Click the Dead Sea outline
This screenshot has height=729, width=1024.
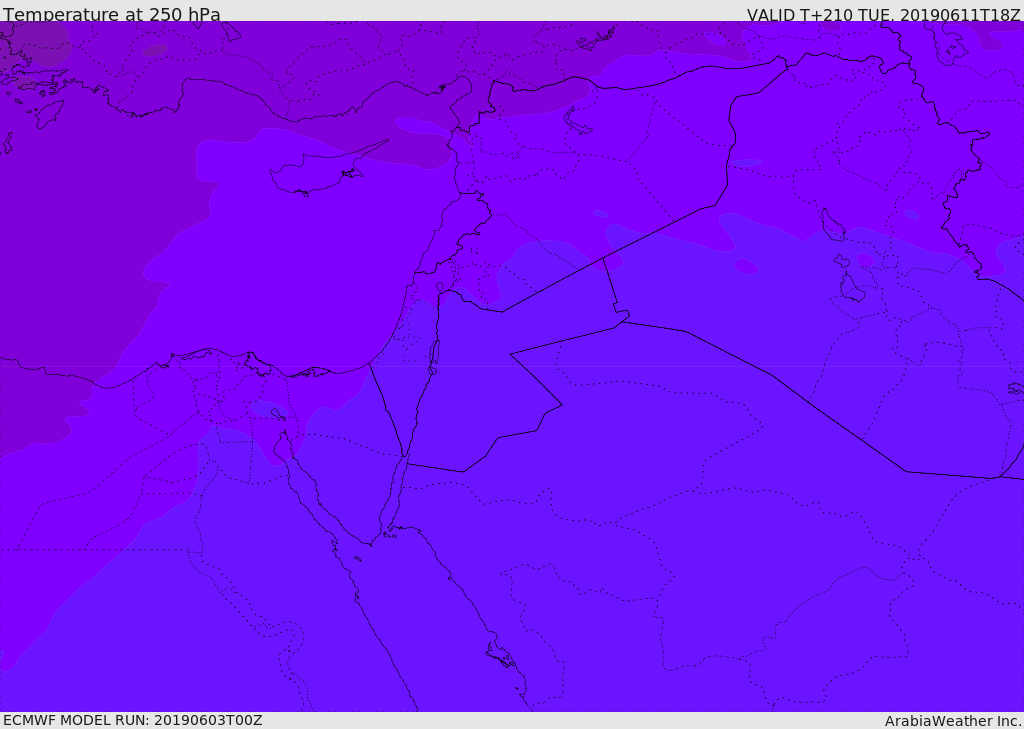click(434, 354)
